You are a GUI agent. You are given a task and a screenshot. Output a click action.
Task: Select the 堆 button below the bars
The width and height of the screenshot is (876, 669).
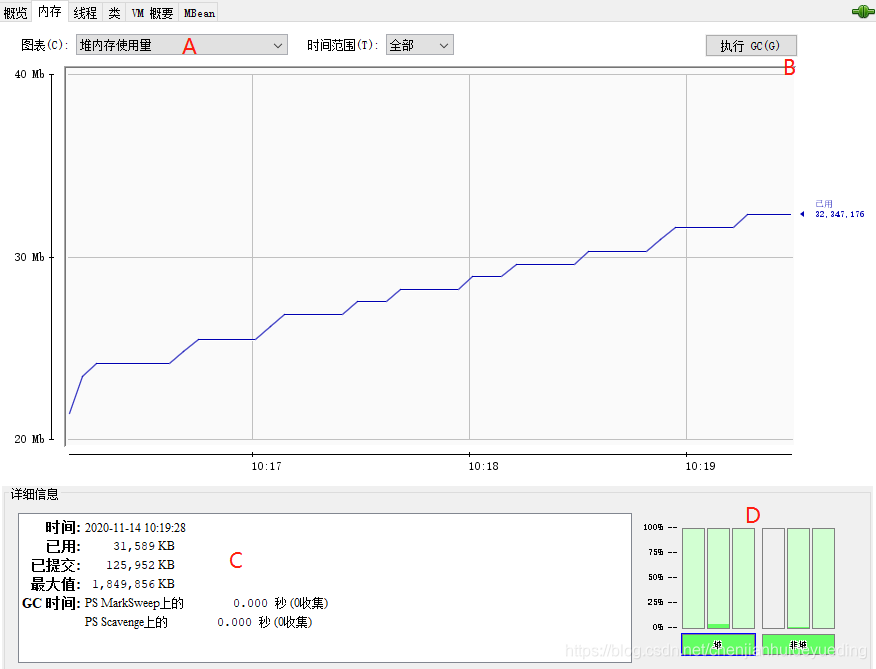[718, 644]
